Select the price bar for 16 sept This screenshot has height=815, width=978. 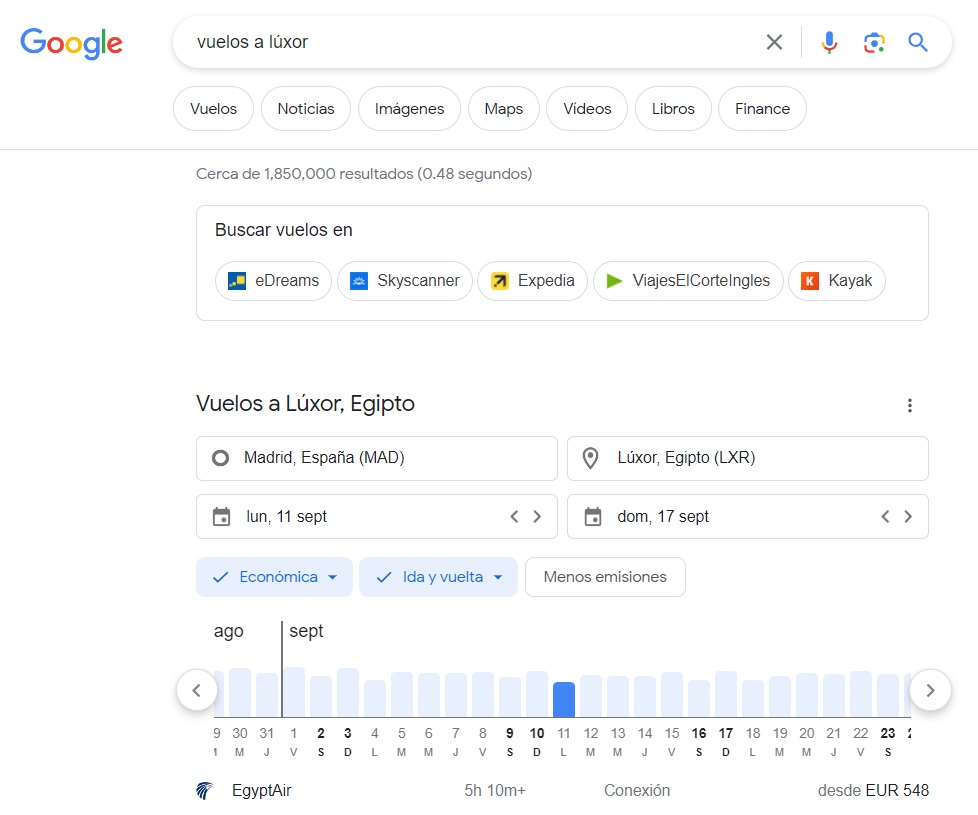(699, 698)
